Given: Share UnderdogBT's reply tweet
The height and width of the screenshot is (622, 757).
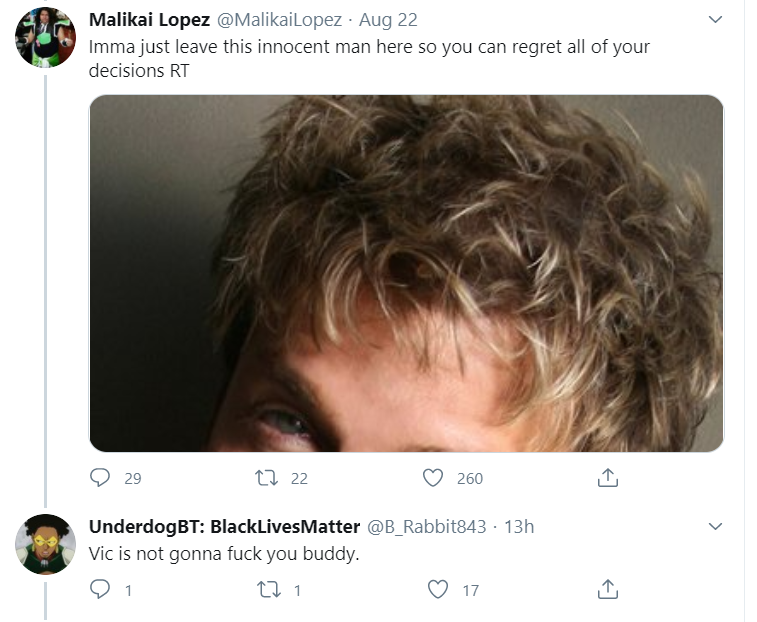Looking at the screenshot, I should (608, 589).
